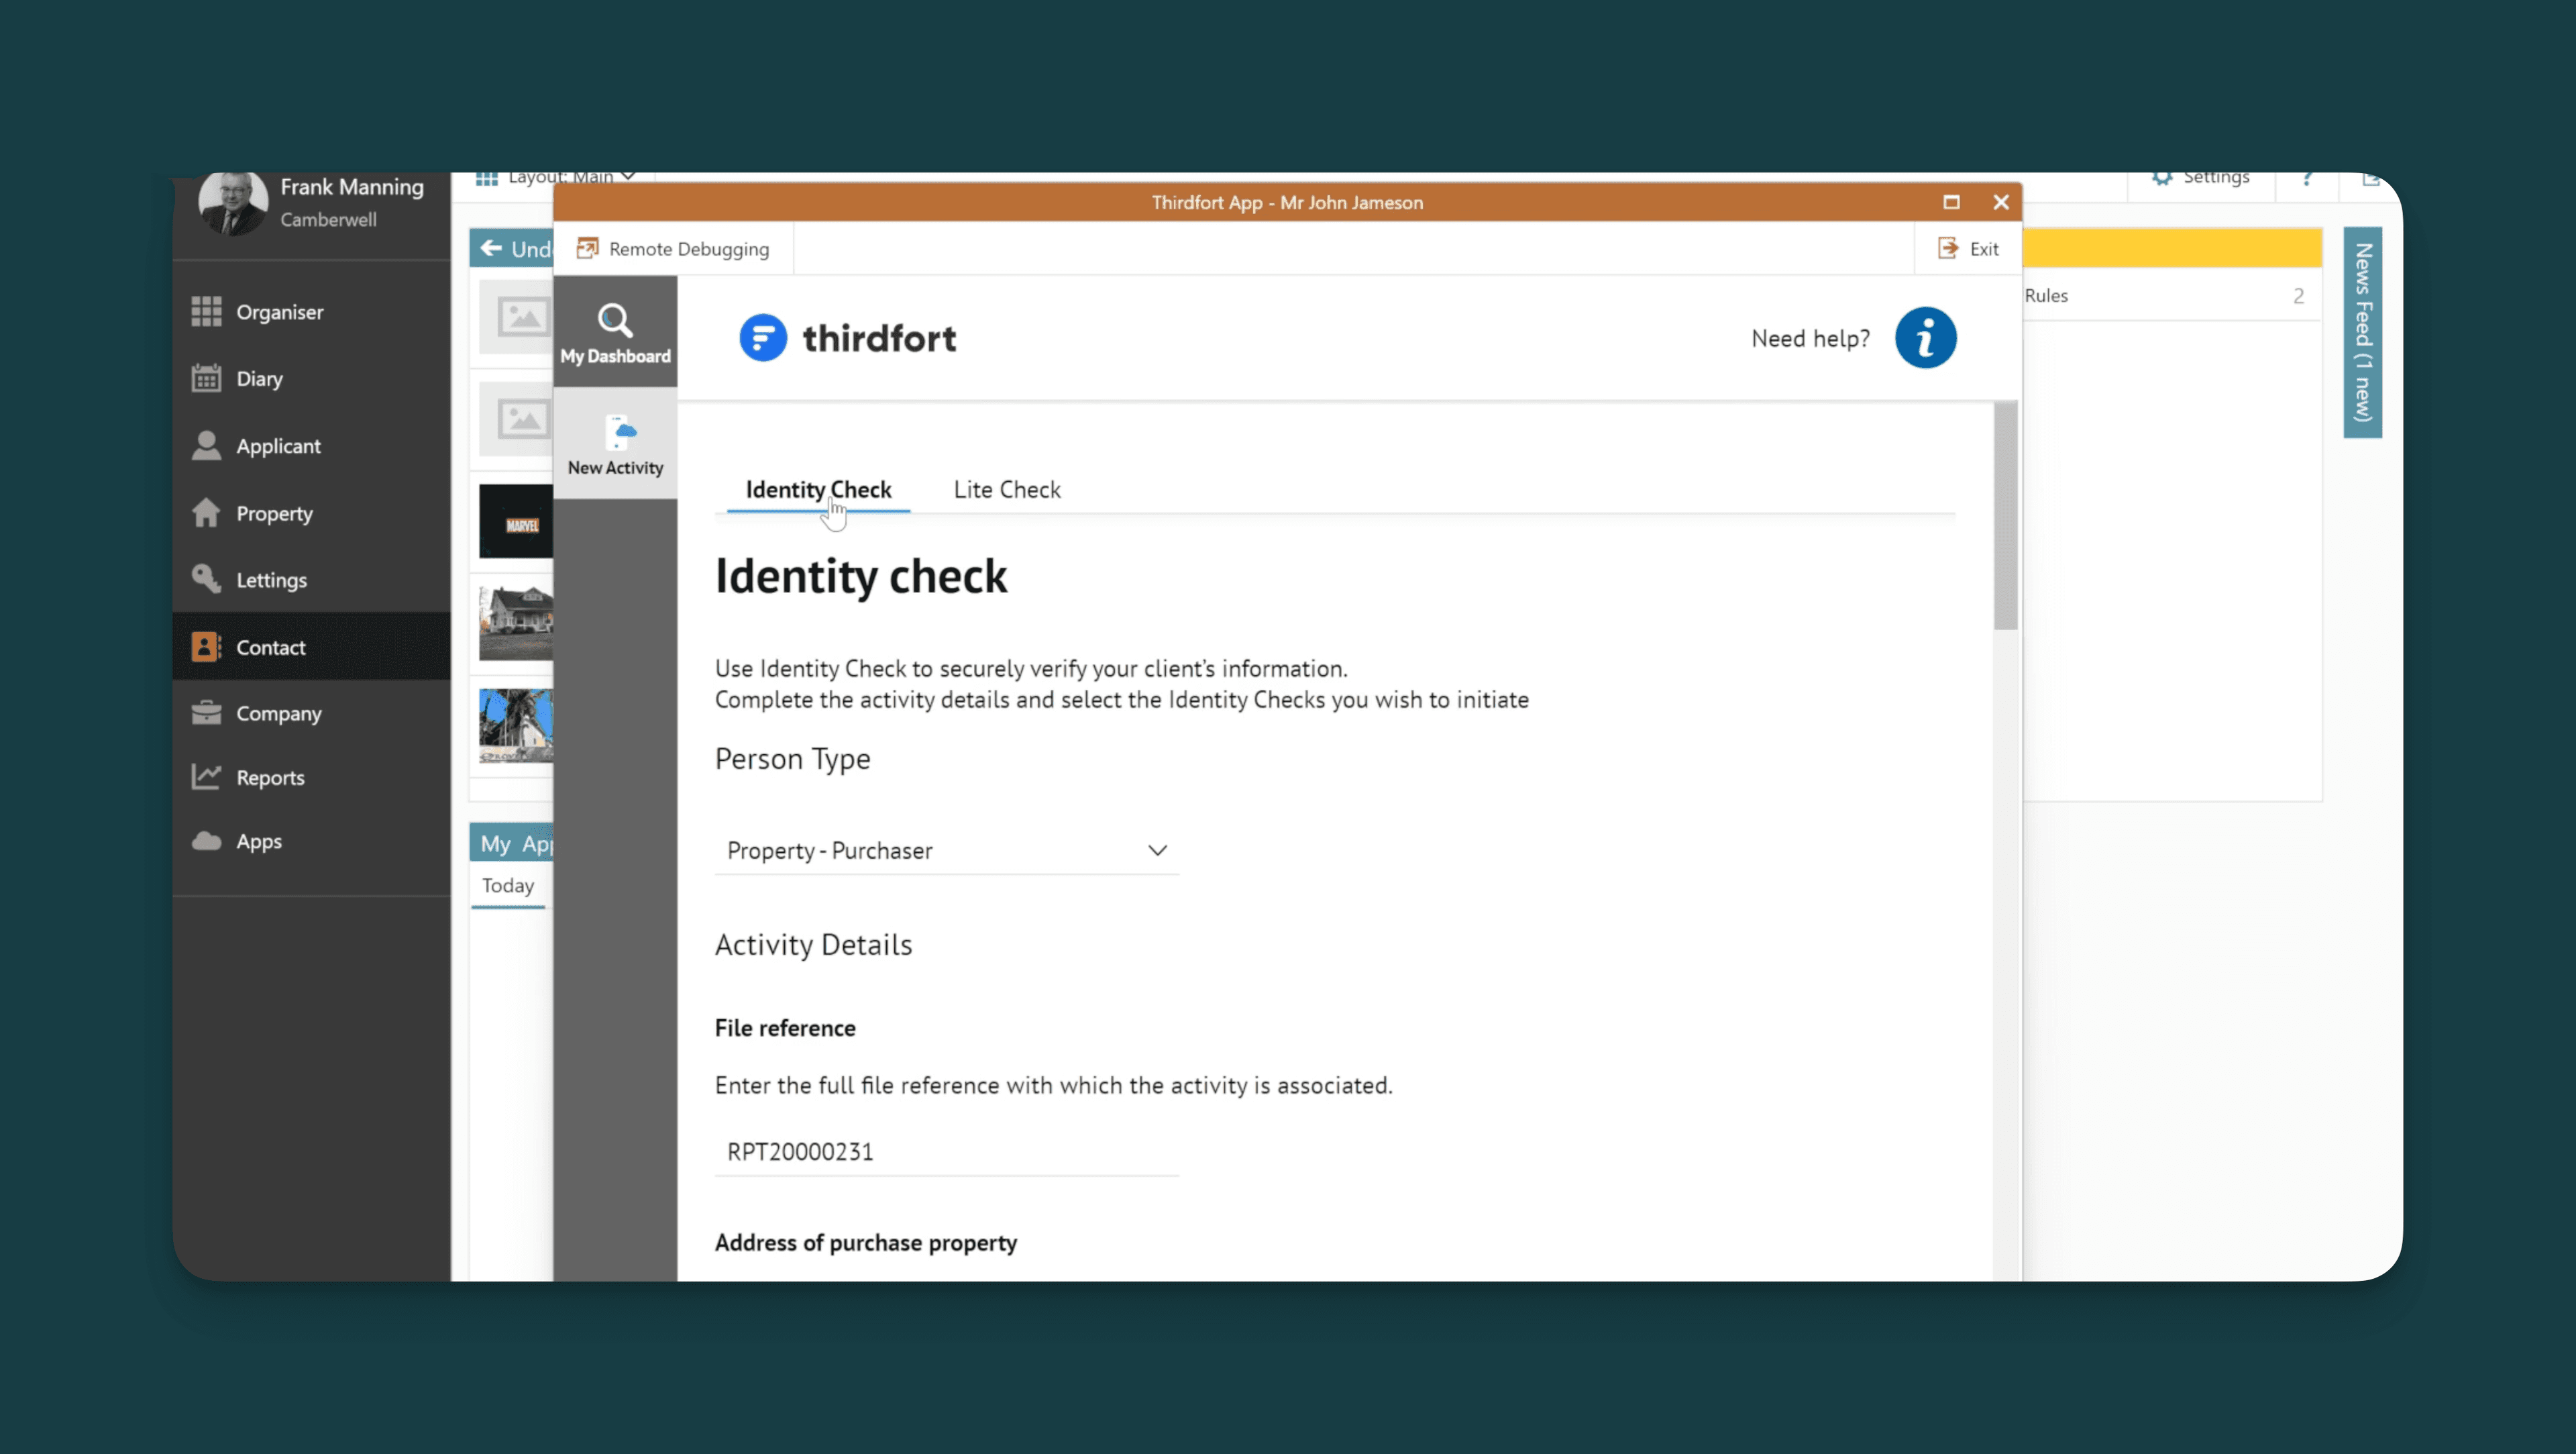Select the Marvel thumbnail image
2576x1454 pixels.
click(x=516, y=522)
